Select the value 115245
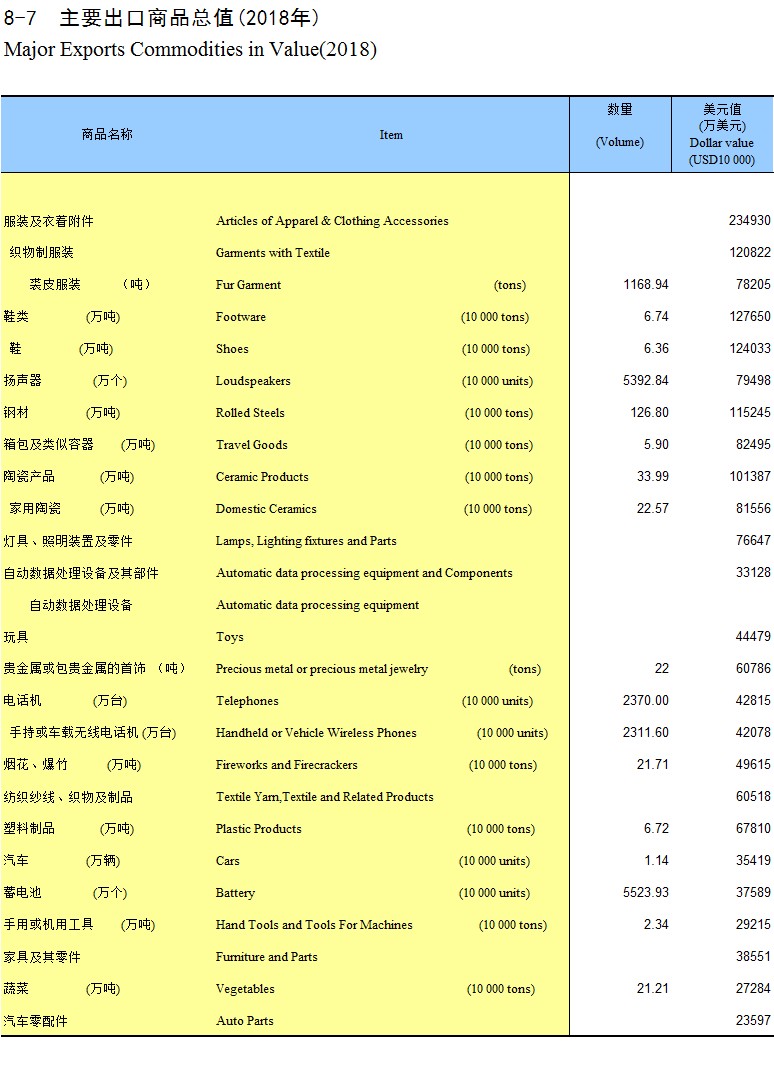 [x=749, y=412]
